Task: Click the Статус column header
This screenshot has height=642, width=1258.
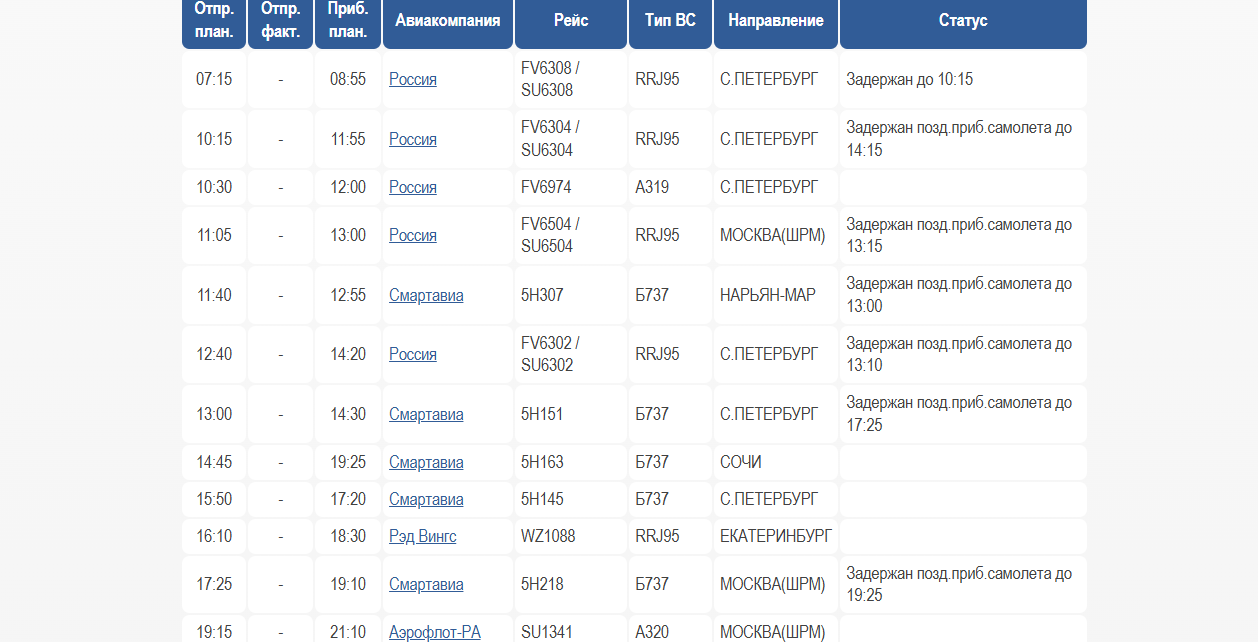Action: click(963, 21)
